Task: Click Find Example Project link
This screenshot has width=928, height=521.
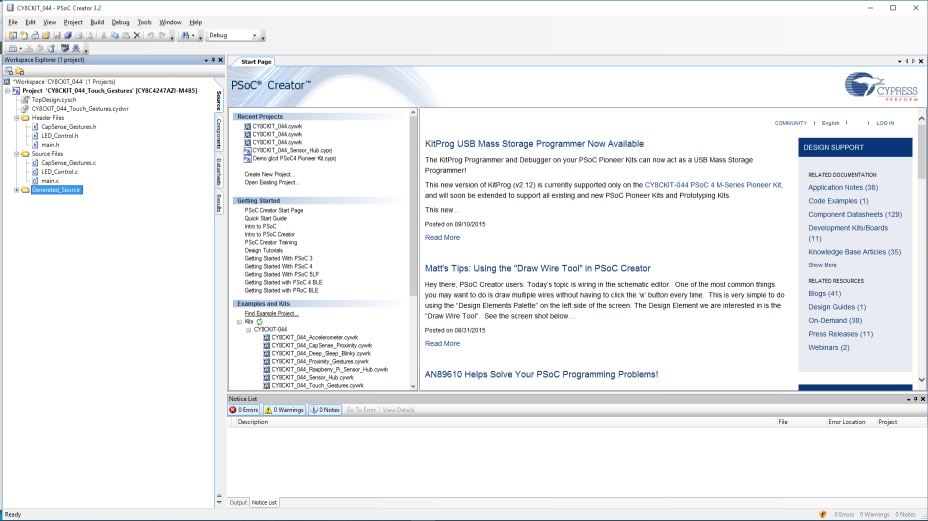Action: (x=272, y=314)
